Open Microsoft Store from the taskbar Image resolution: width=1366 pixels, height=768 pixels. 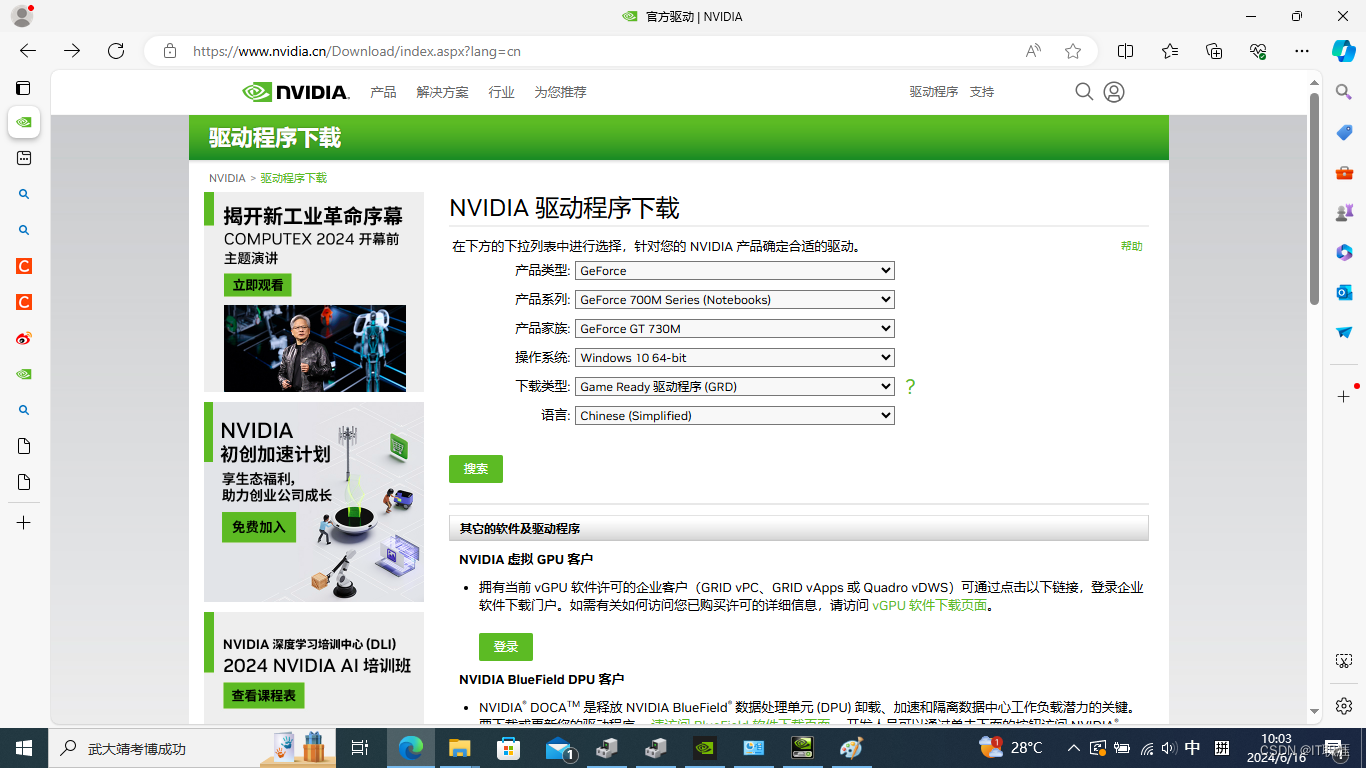508,748
